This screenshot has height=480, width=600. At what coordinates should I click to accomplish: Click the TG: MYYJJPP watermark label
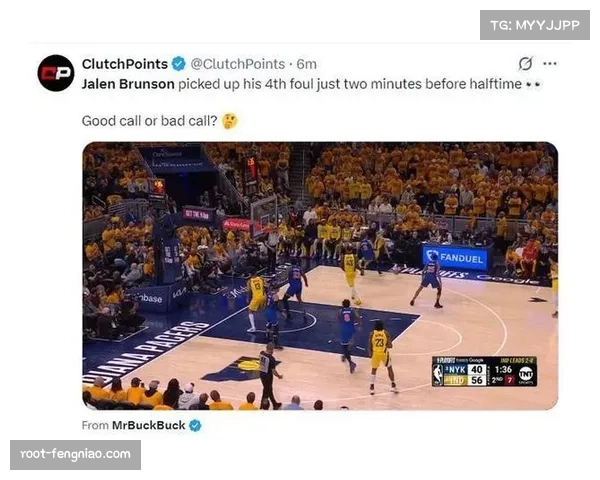[535, 25]
